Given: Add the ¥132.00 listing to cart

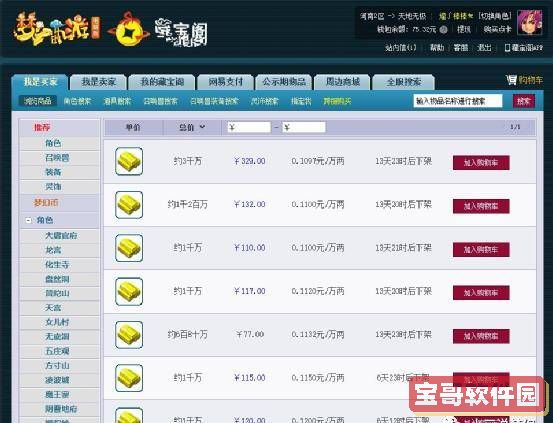Looking at the screenshot, I should pos(481,206).
